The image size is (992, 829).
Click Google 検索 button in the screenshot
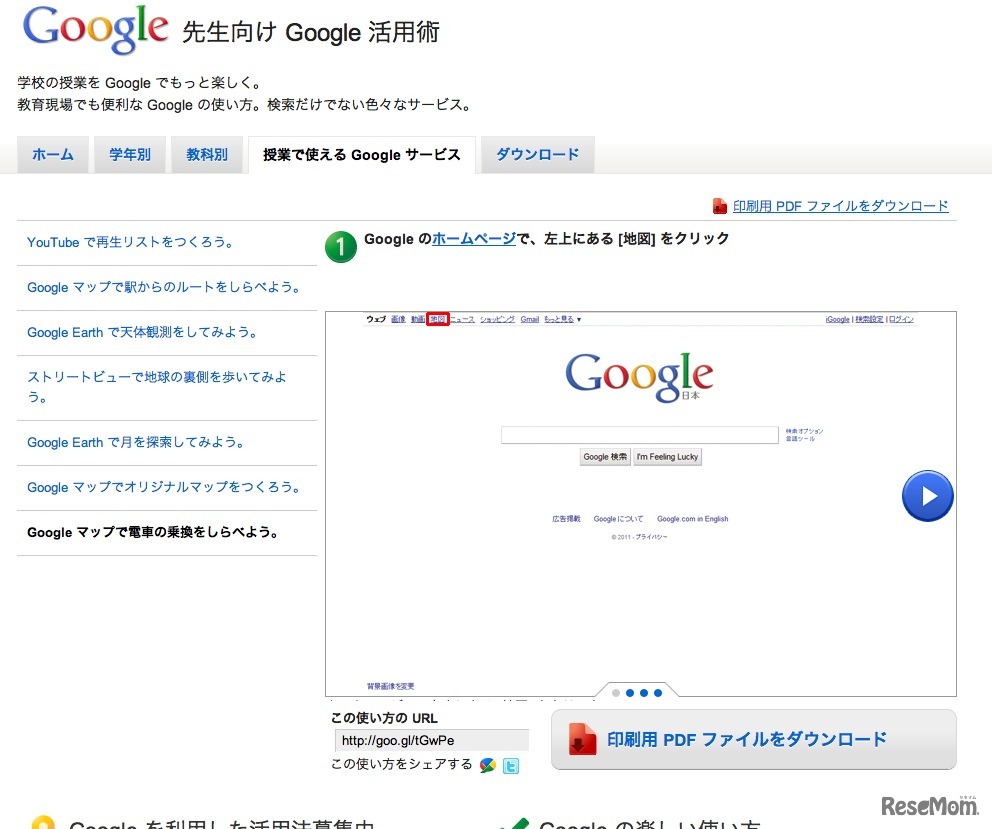[x=605, y=457]
